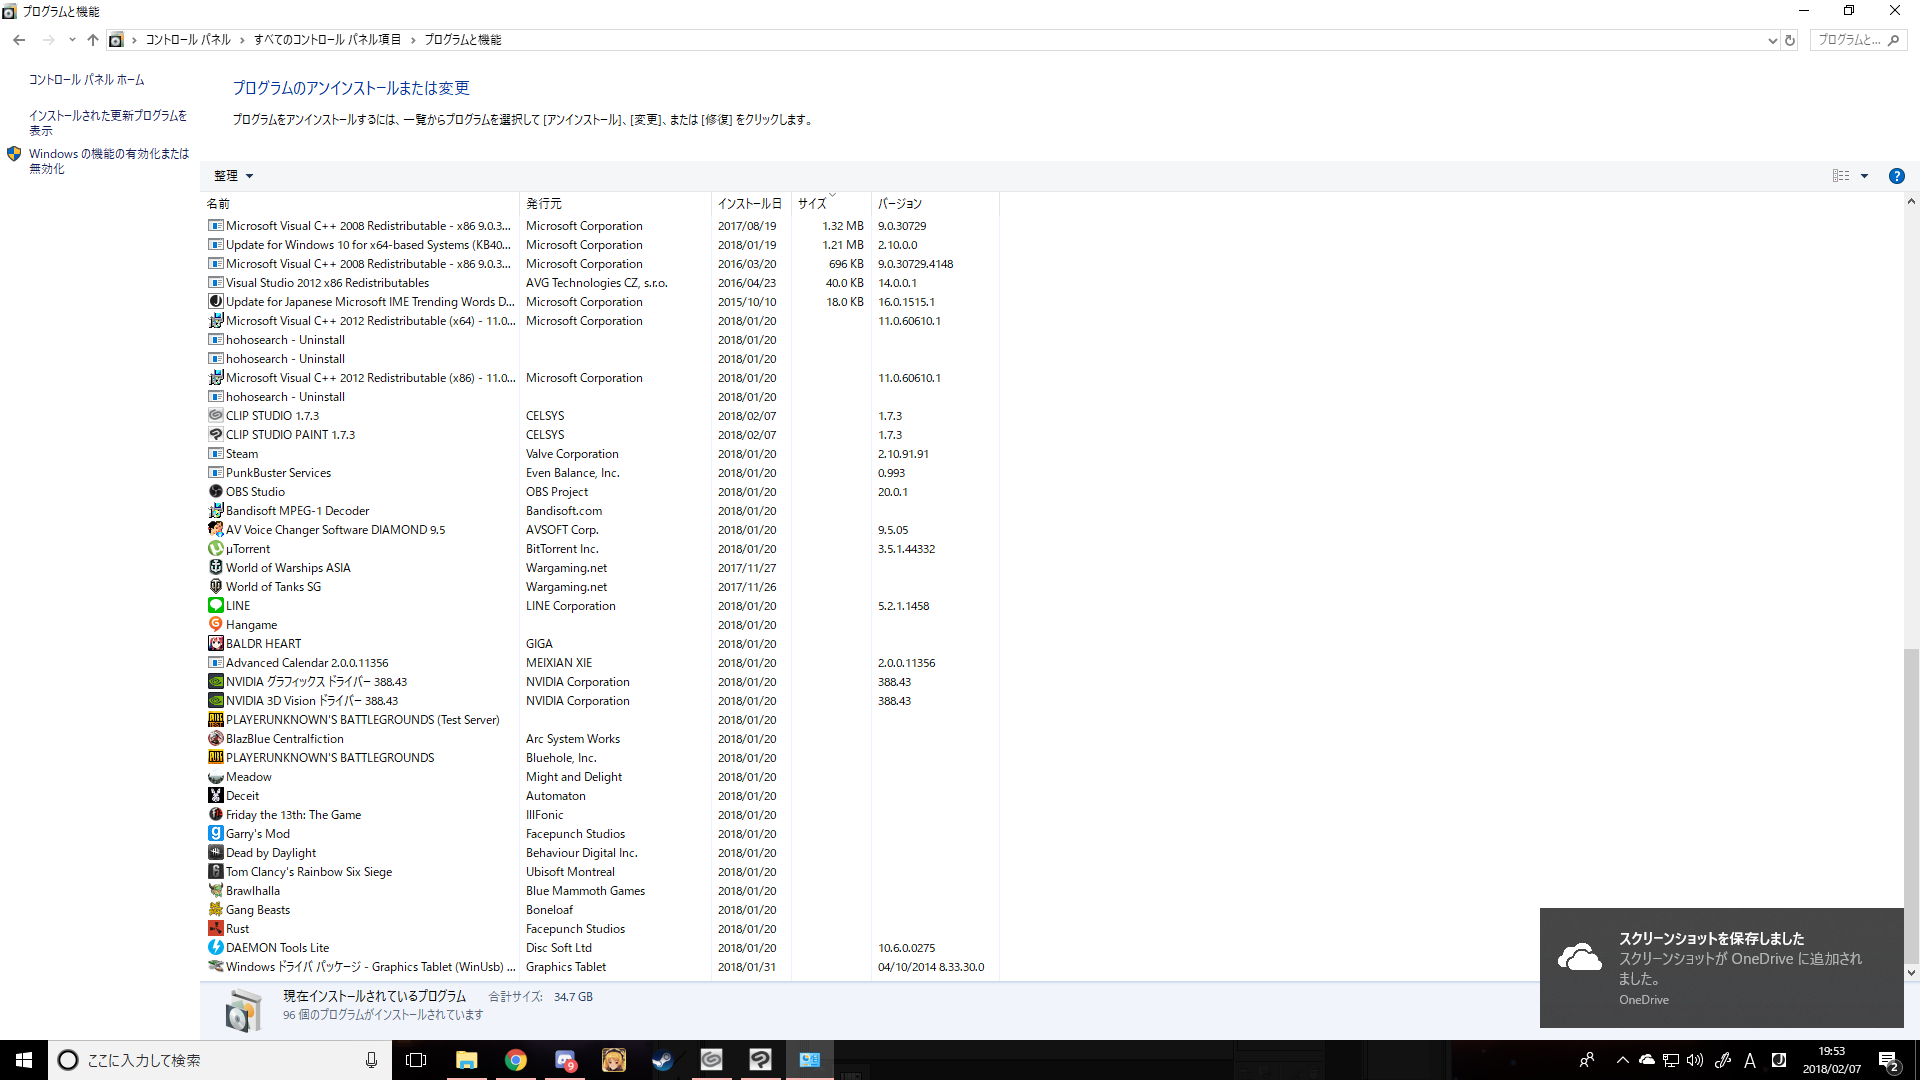
Task: Expand the address bar history dropdown
Action: [1772, 40]
